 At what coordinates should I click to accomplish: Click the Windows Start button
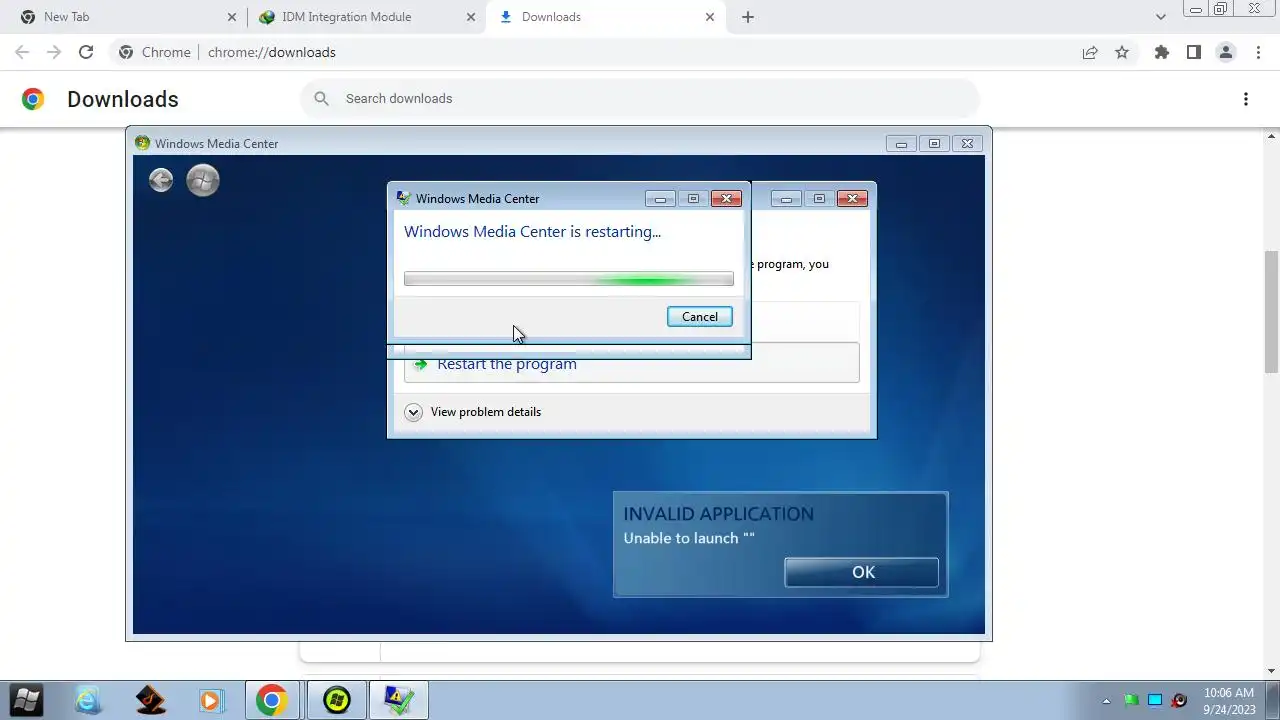click(x=27, y=700)
